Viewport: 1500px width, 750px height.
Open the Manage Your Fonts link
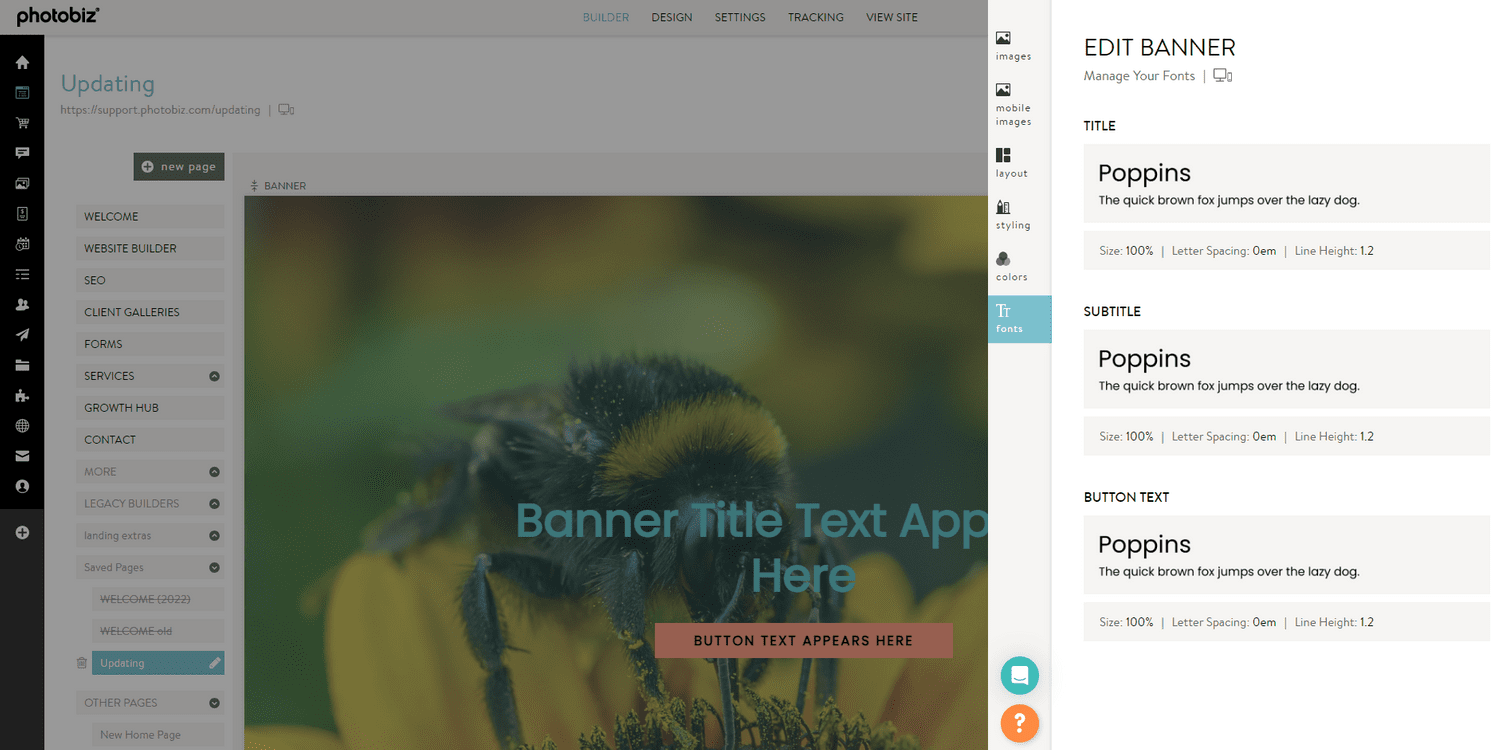click(x=1139, y=75)
